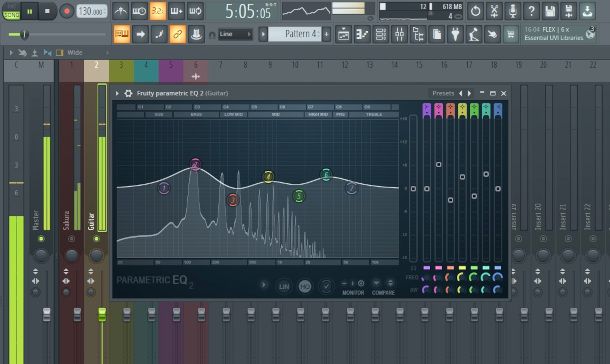Screen dimensions: 610x364
Task: Go to the next preset with the right arrow
Action: 470,93
